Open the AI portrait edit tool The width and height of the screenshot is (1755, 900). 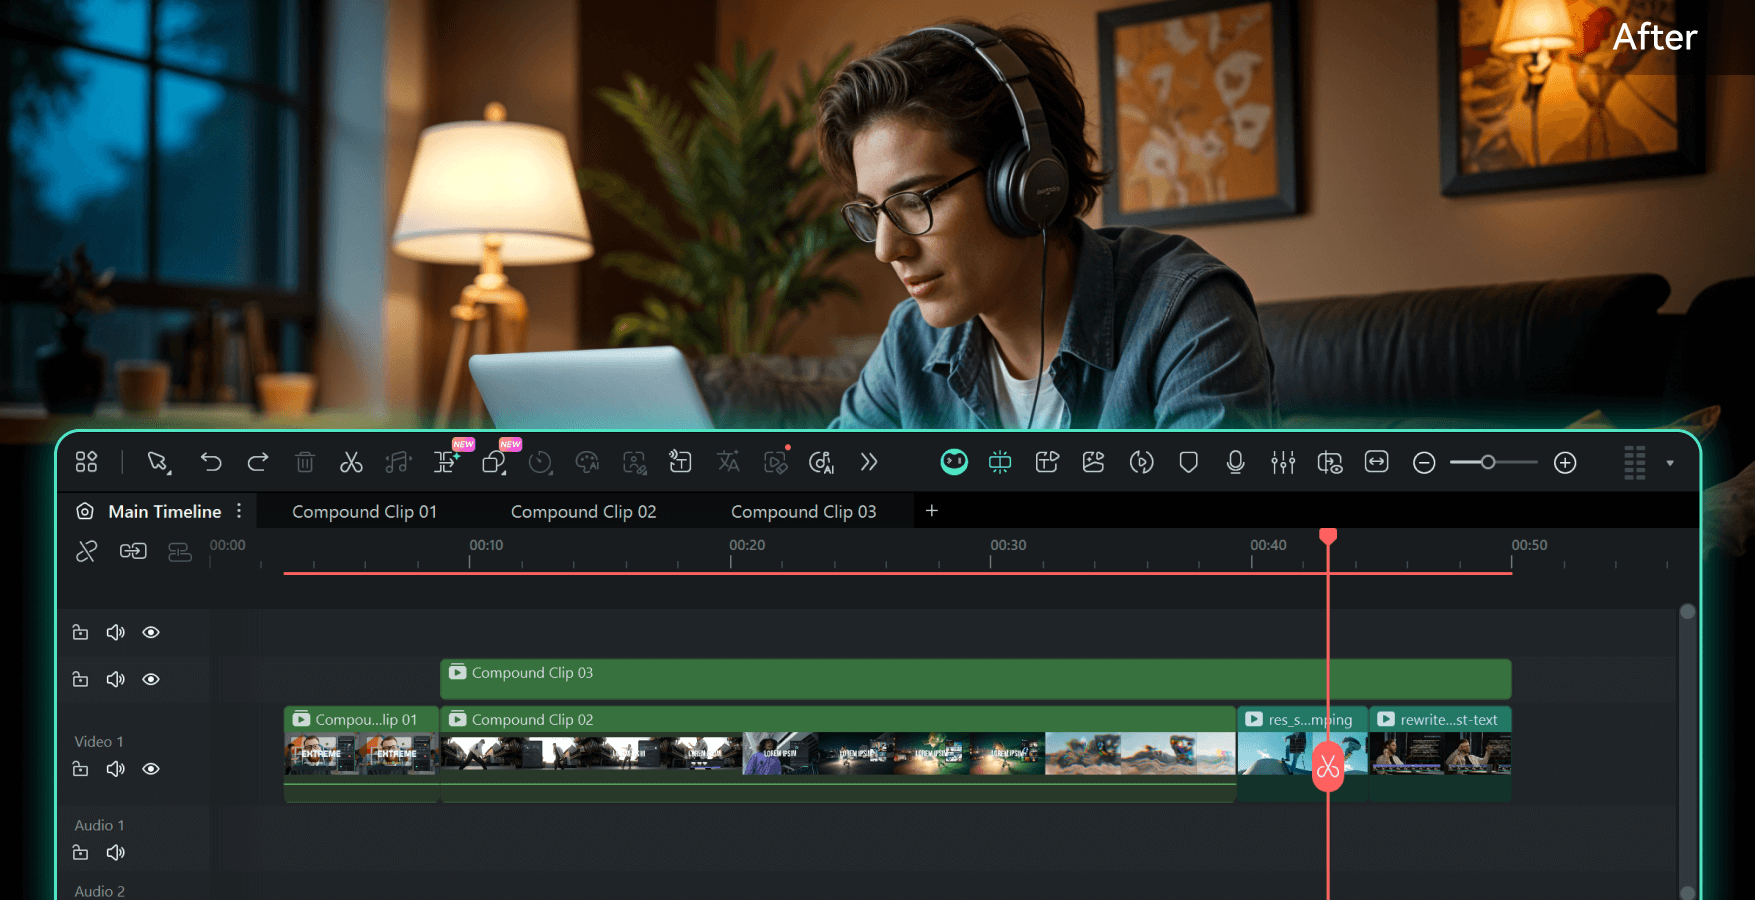pos(634,462)
